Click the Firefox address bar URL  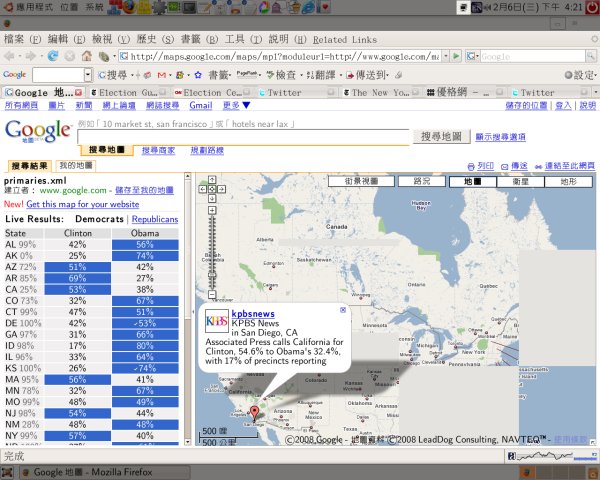tap(285, 57)
